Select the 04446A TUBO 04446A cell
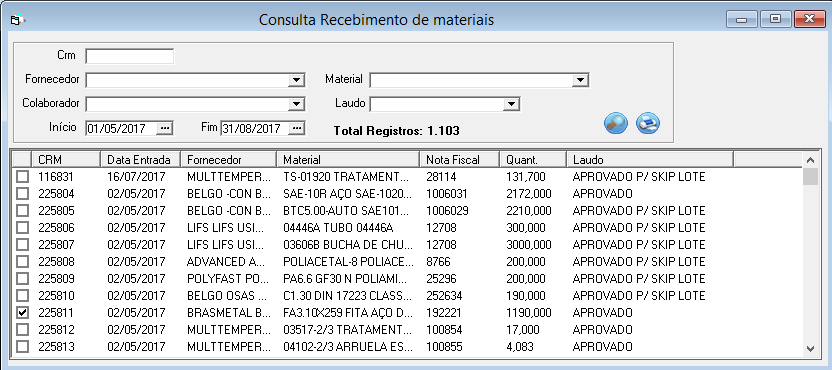Viewport: 832px width, 370px height. pos(338,228)
